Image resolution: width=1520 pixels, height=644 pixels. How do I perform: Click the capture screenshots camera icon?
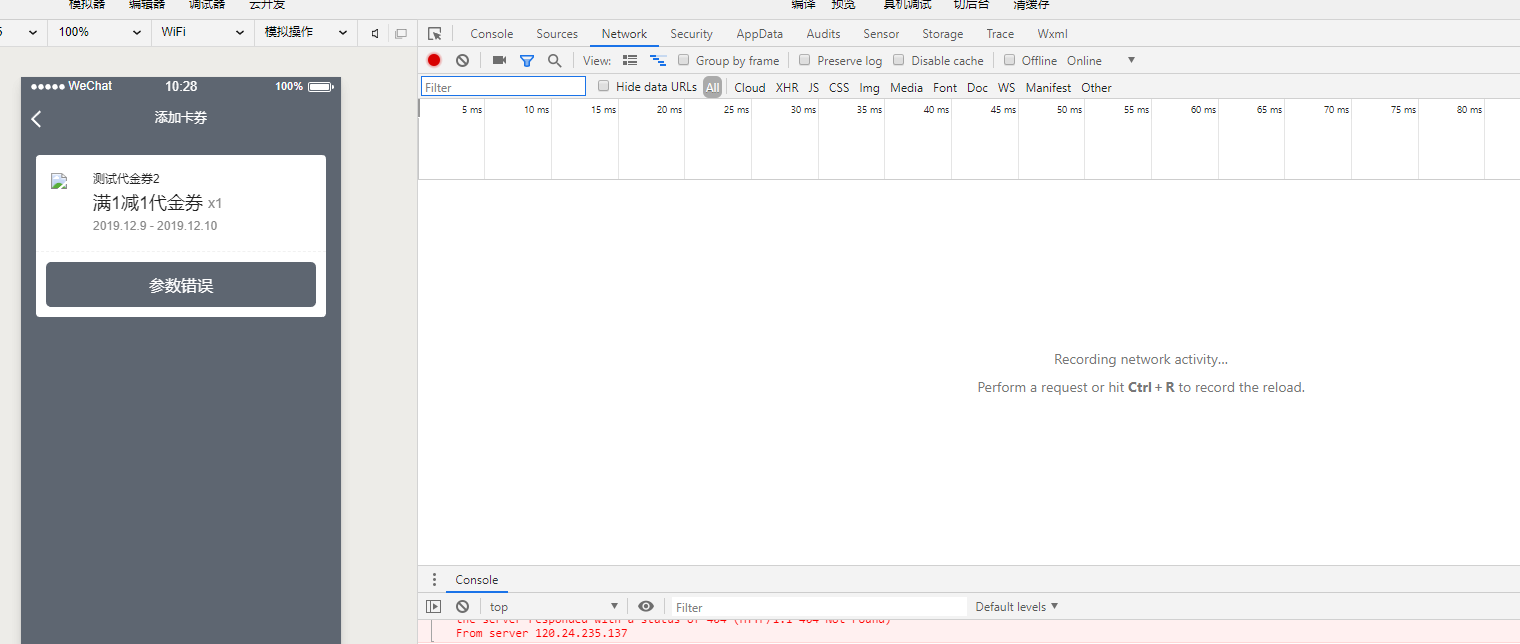(499, 60)
